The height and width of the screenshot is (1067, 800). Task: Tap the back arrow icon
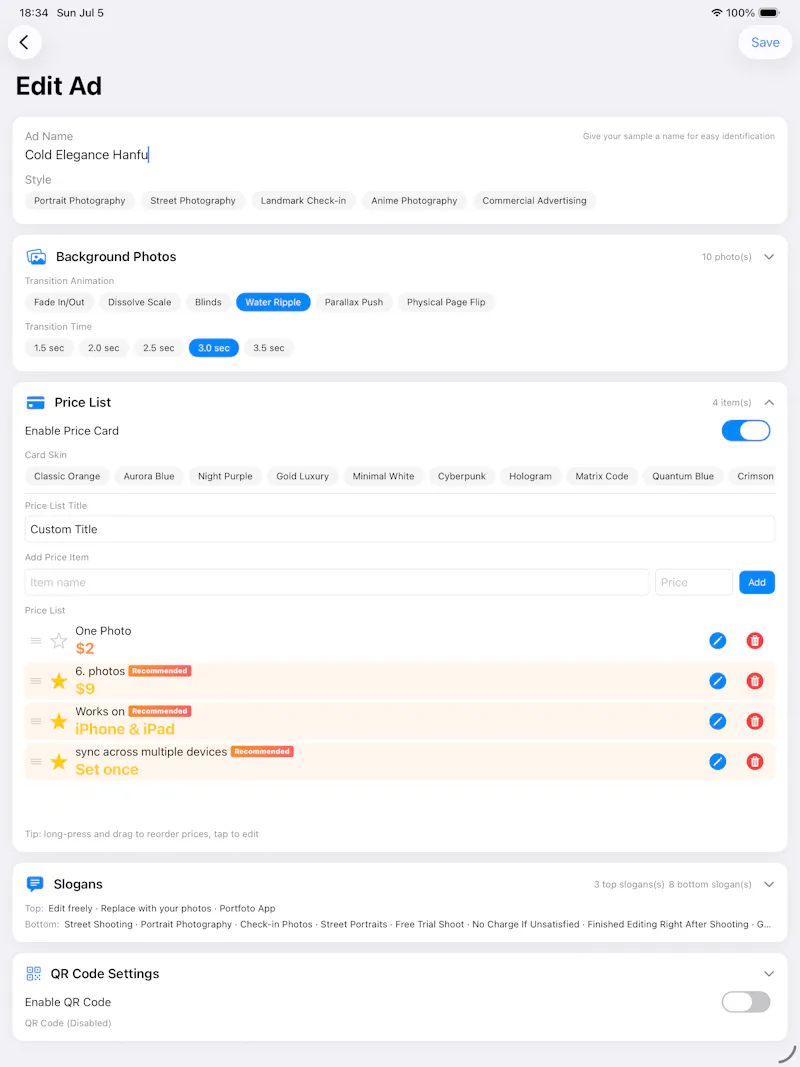point(24,42)
